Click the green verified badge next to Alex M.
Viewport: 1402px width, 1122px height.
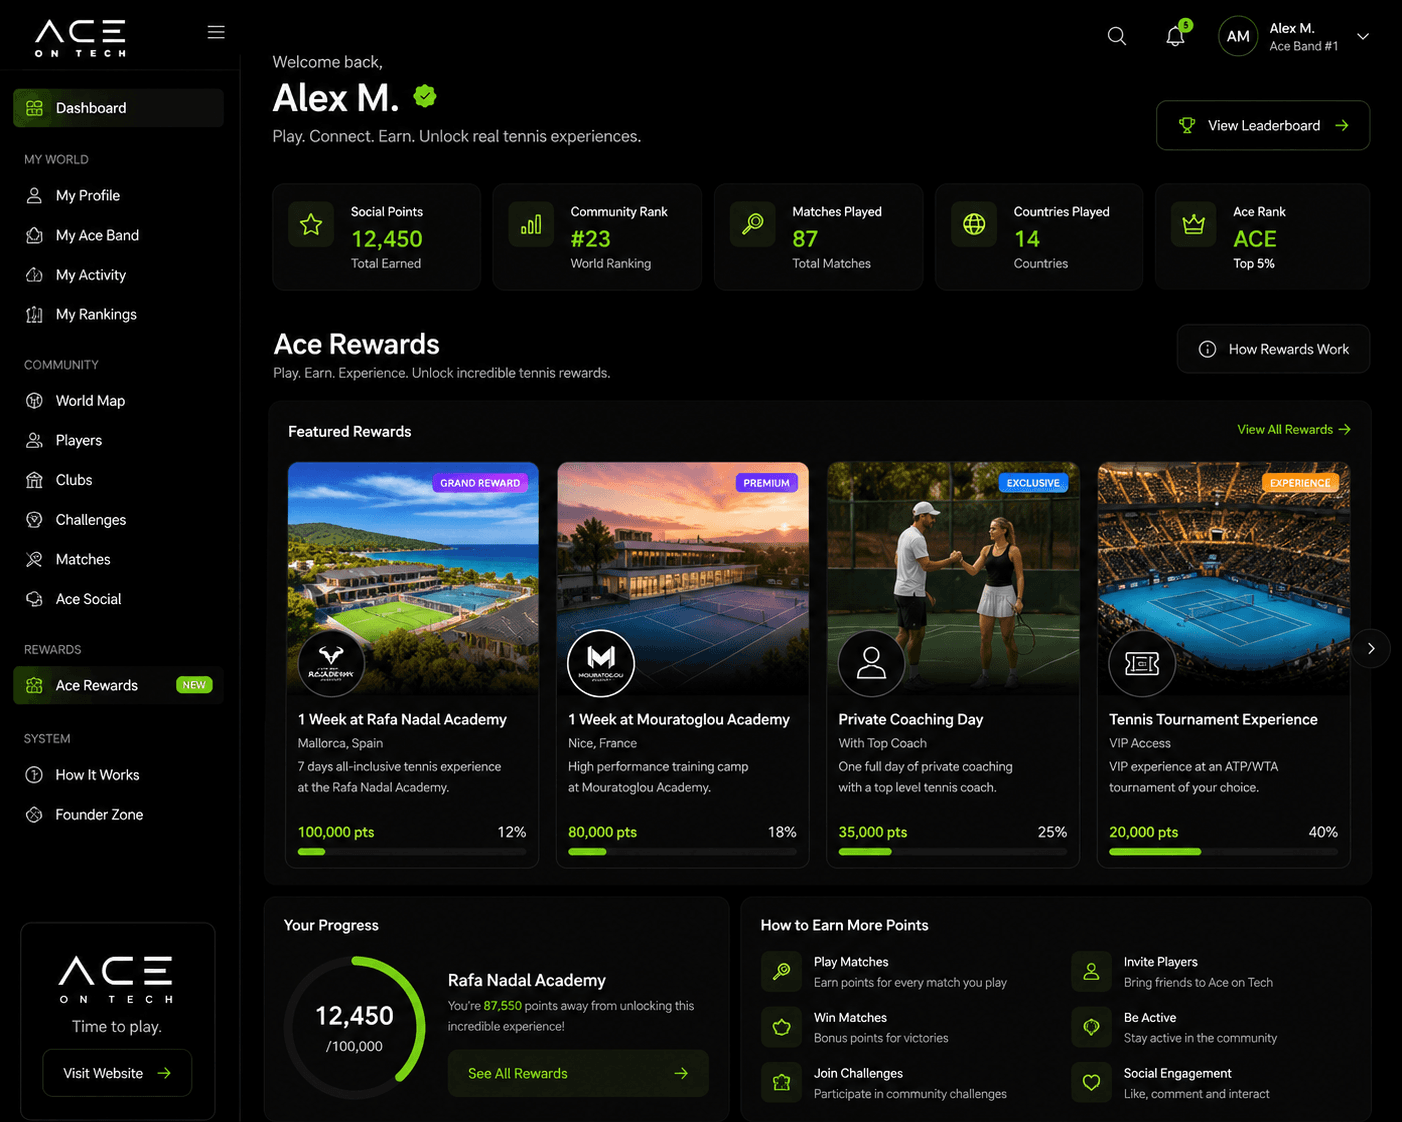[425, 96]
